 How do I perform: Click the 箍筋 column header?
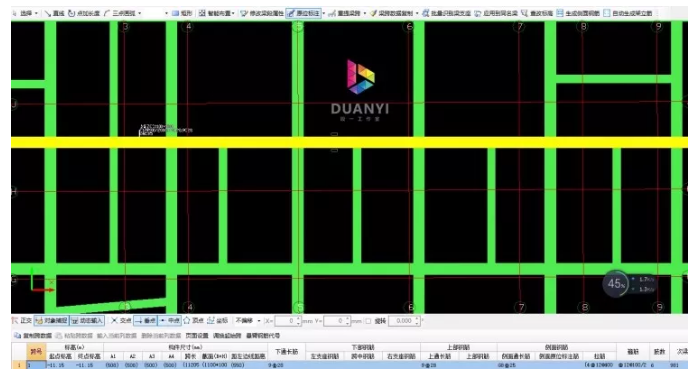pyautogui.click(x=633, y=352)
